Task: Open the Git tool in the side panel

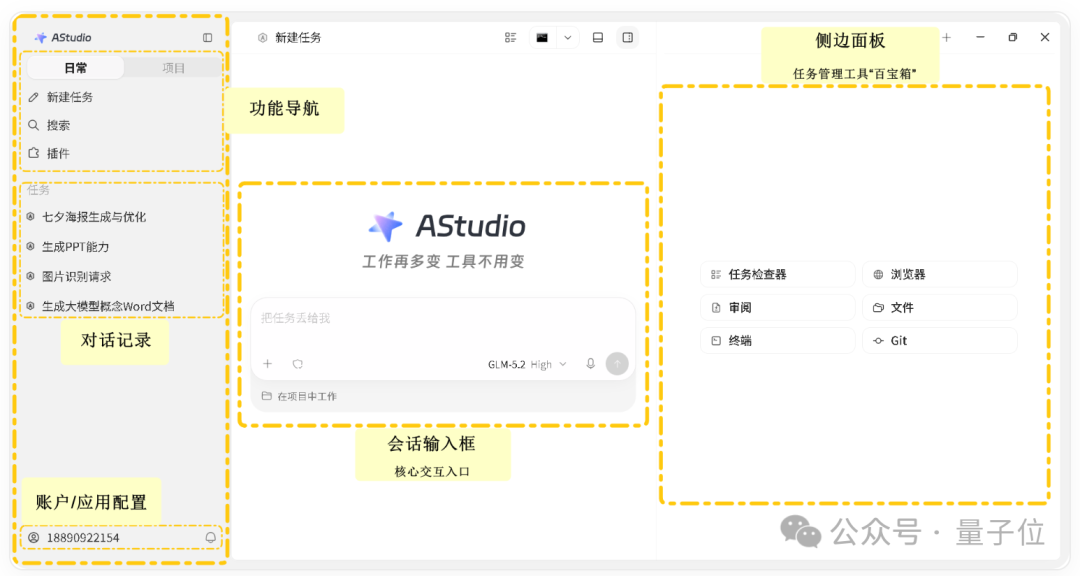Action: [939, 340]
